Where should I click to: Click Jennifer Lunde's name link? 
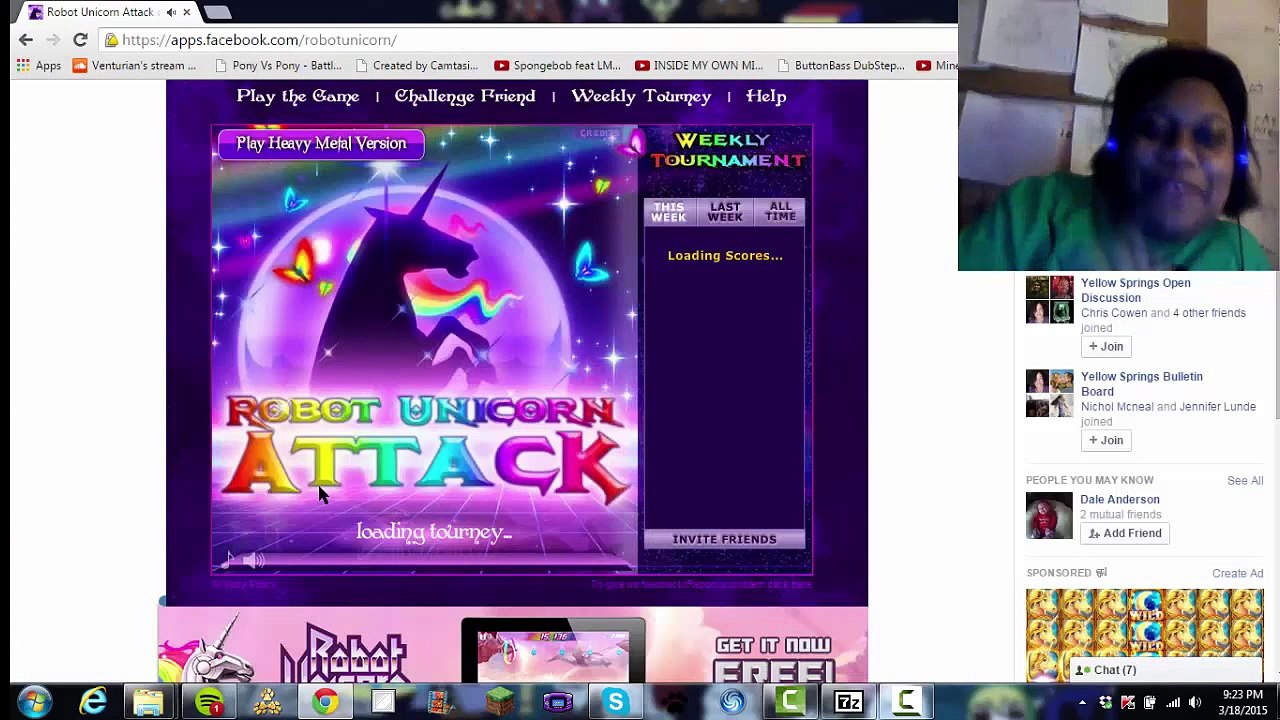pyautogui.click(x=1217, y=407)
